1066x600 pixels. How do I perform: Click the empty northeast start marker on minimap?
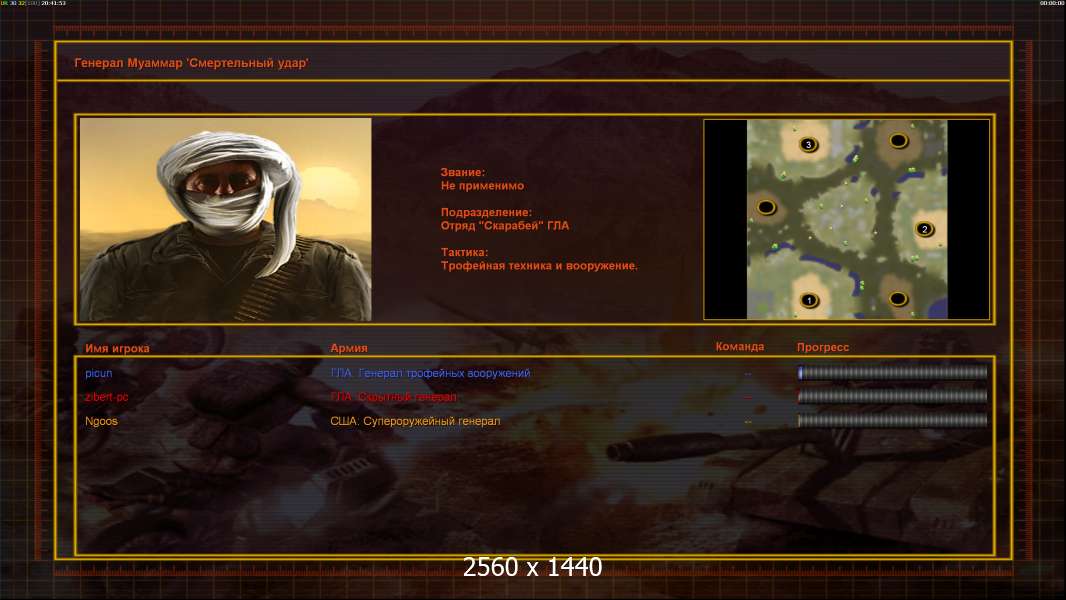click(898, 141)
